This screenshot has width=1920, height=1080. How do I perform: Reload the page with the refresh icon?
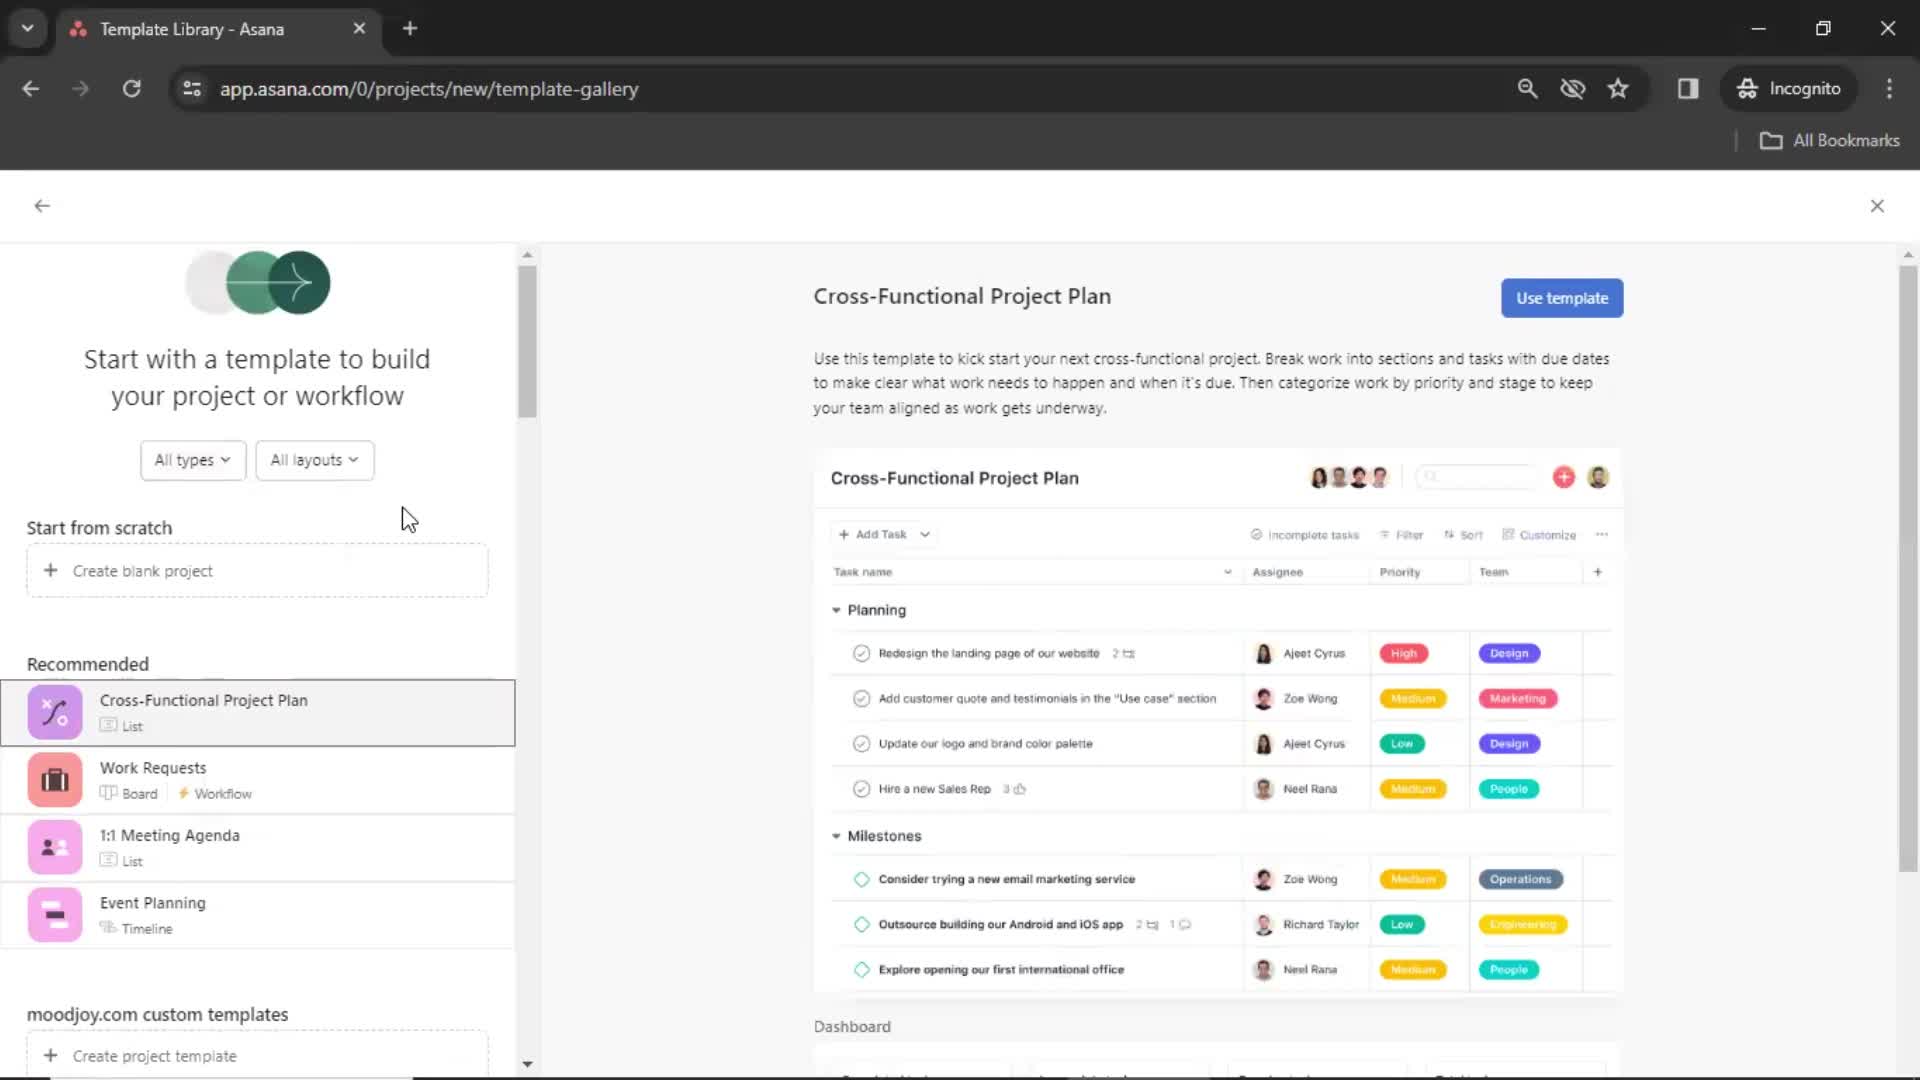[131, 89]
